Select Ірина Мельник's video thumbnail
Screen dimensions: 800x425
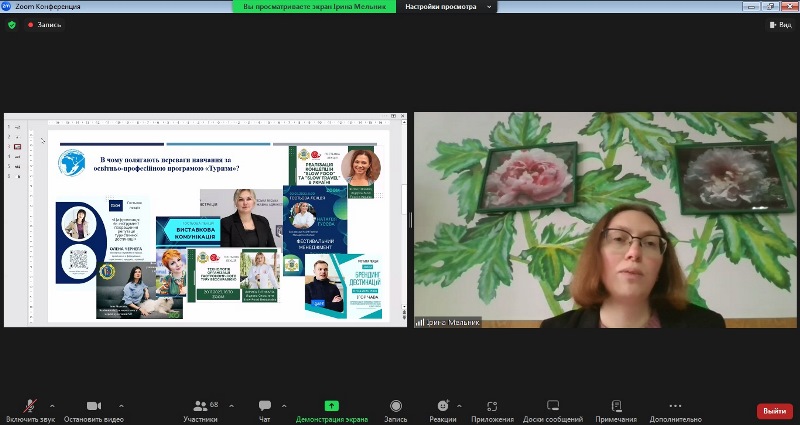(x=605, y=220)
